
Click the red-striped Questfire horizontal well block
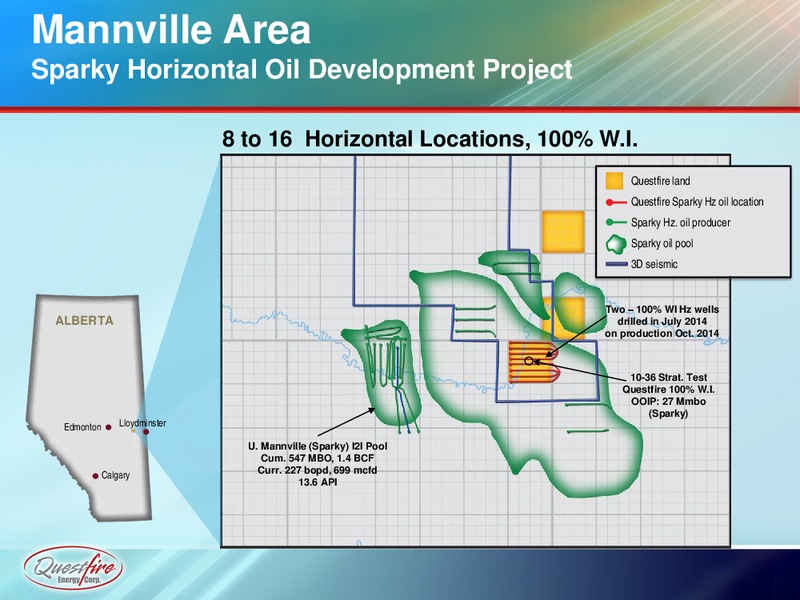tap(533, 362)
